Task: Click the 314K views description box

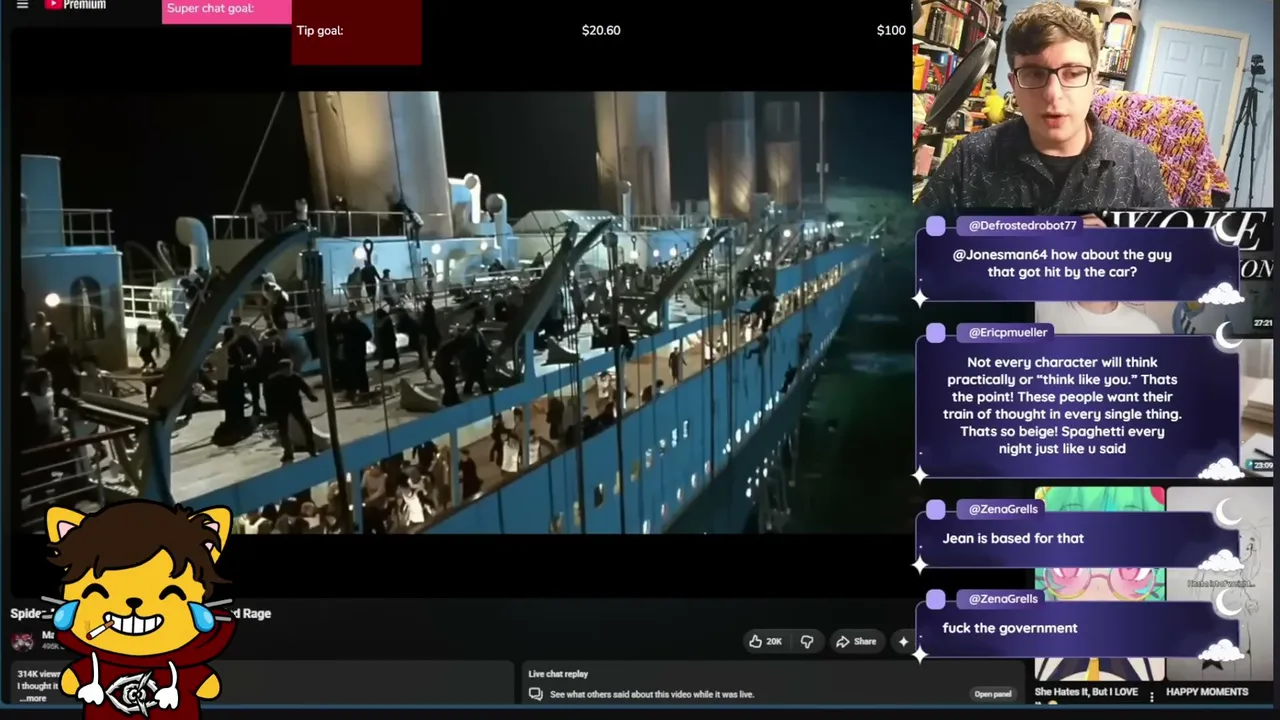Action: click(x=262, y=685)
